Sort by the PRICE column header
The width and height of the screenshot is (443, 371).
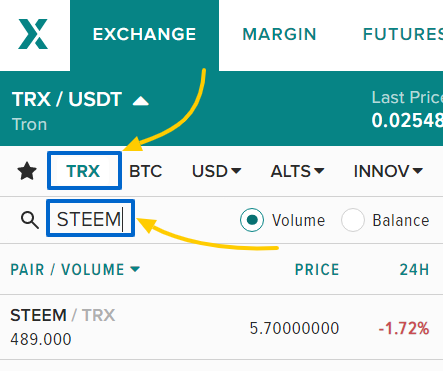[317, 270]
